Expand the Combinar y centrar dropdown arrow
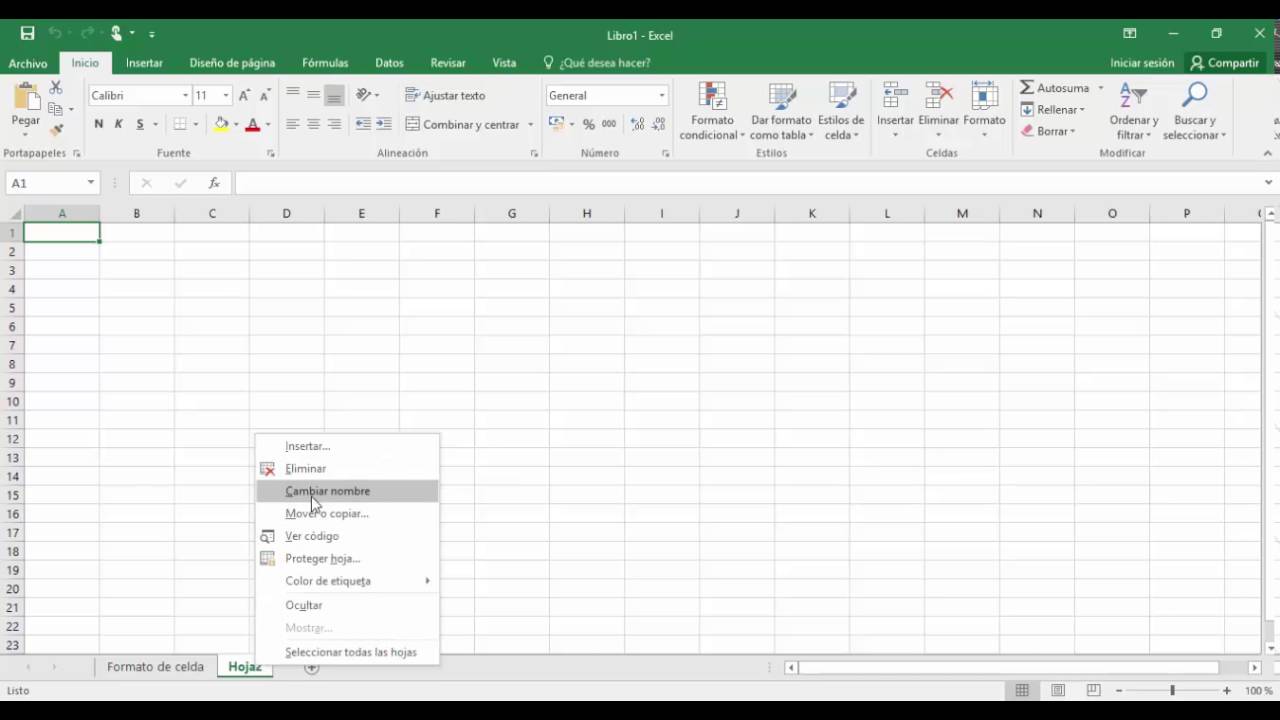1280x720 pixels. click(x=530, y=124)
